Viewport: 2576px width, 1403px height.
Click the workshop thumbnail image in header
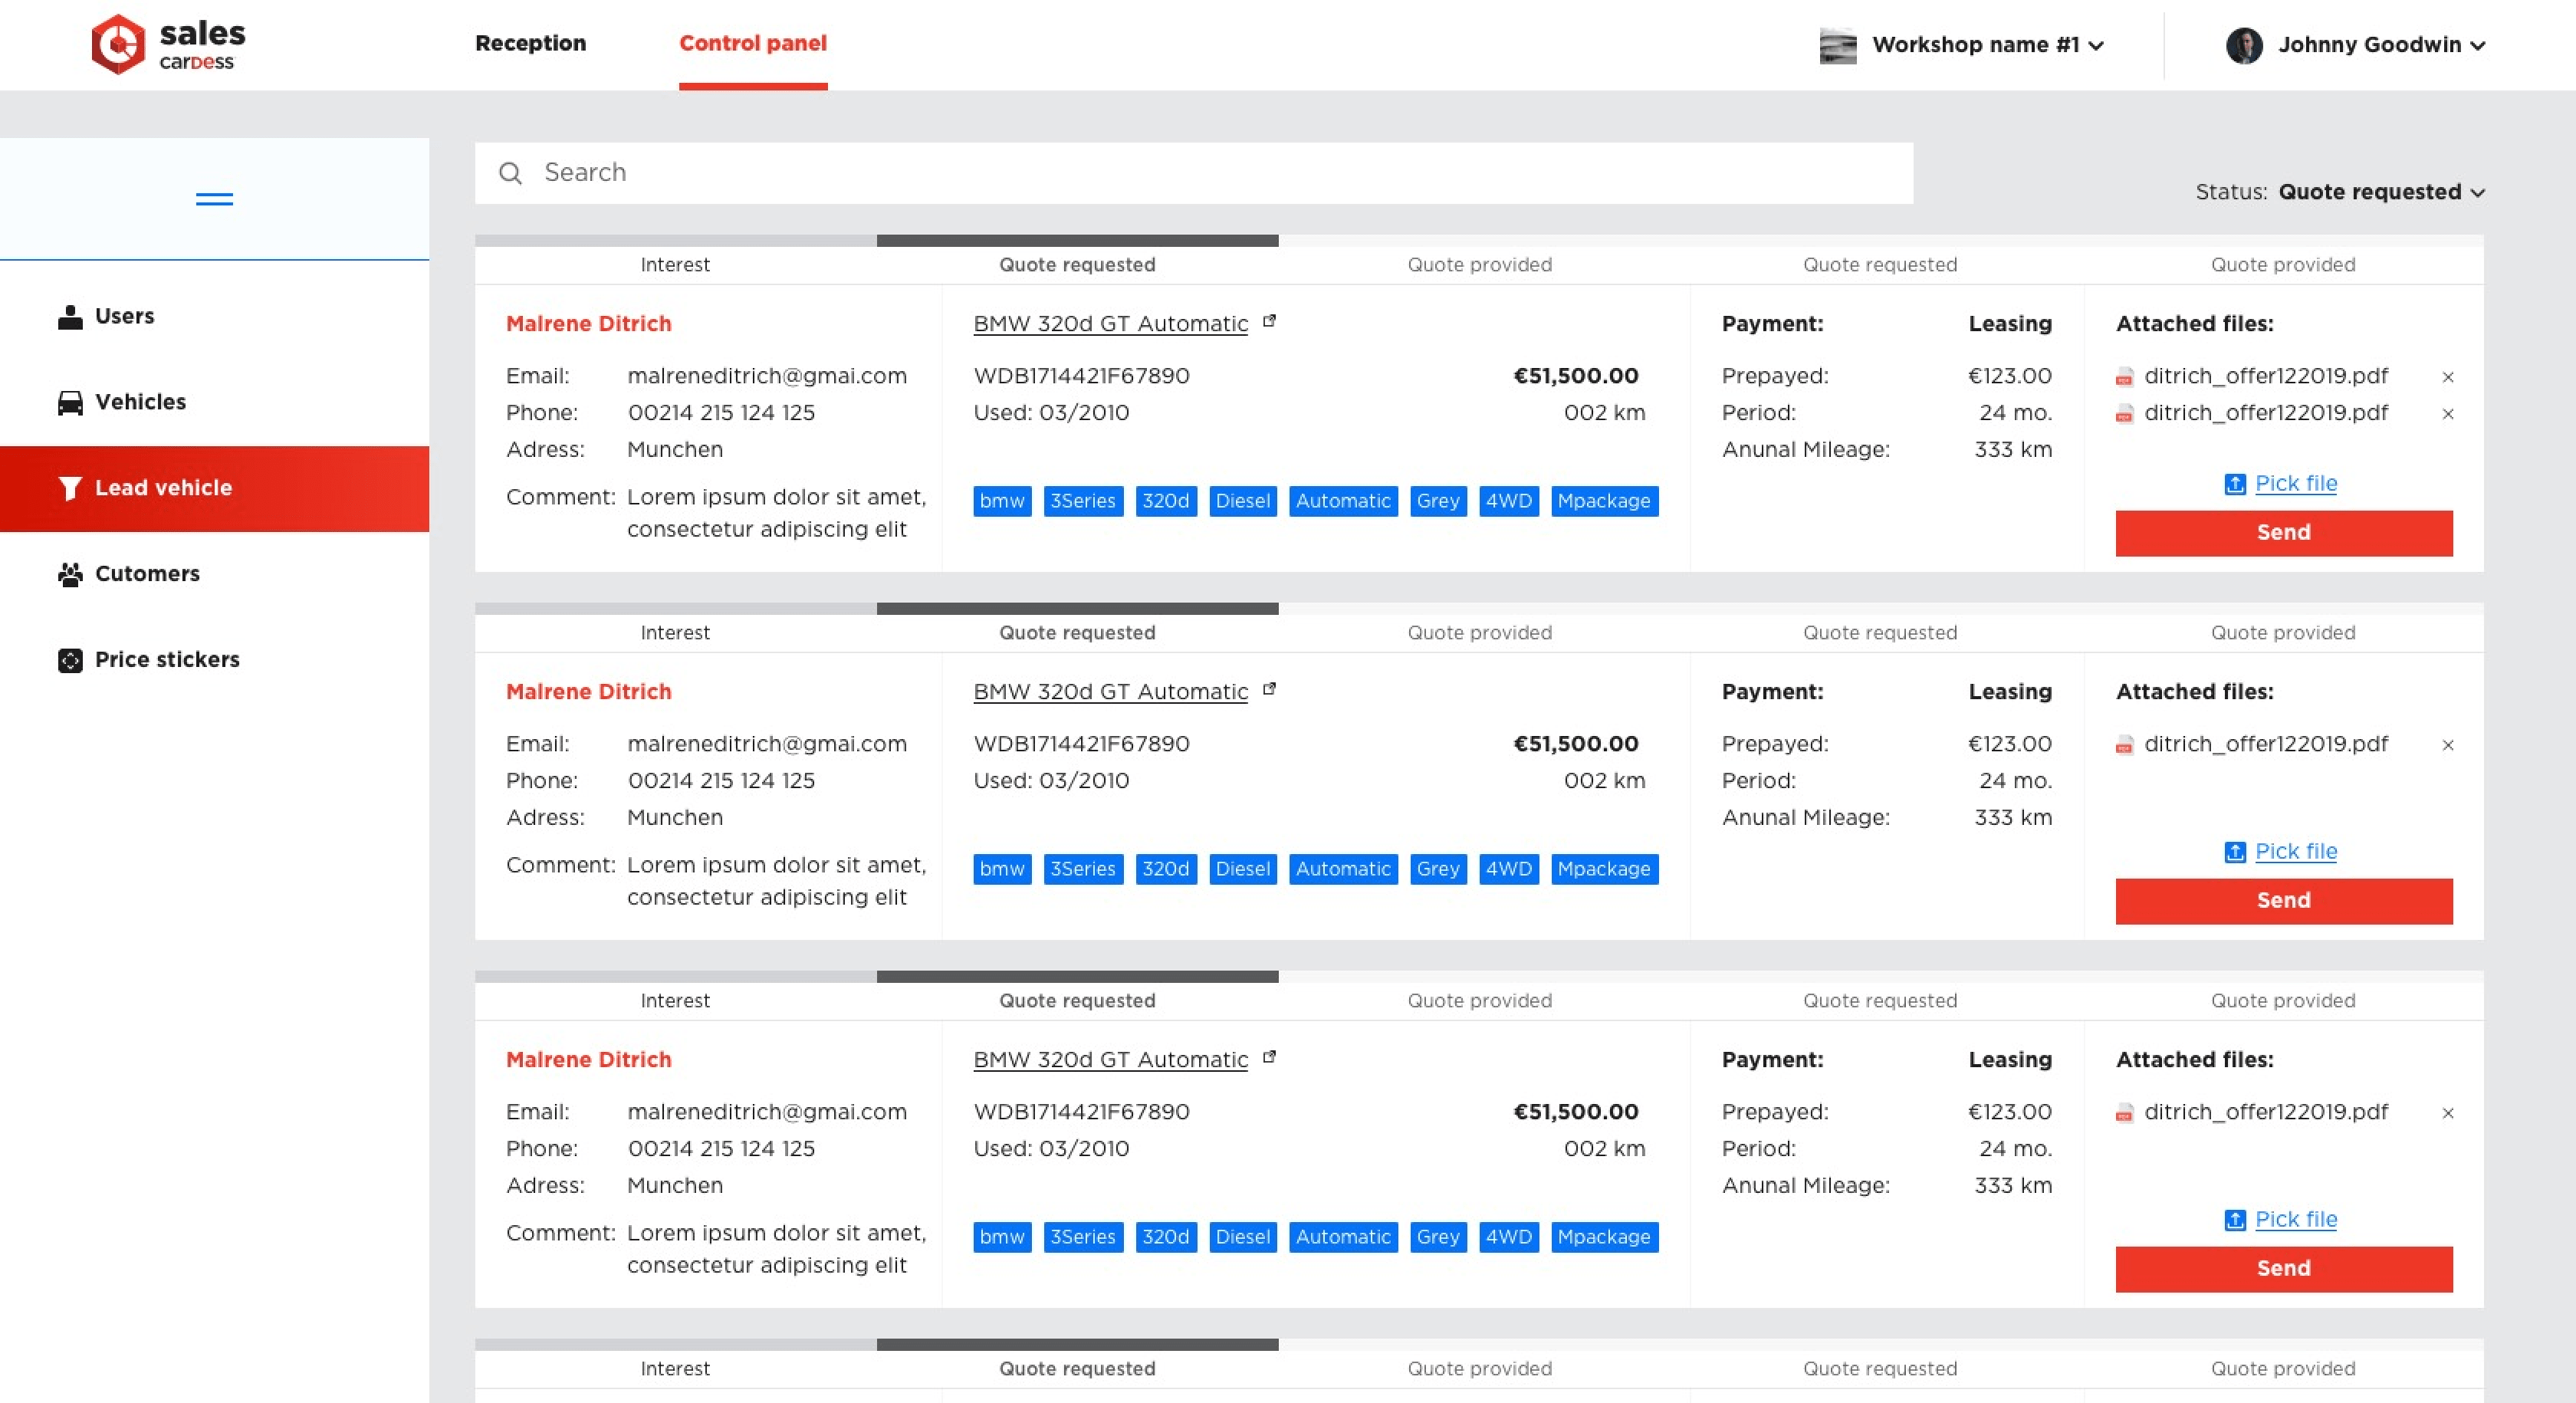pos(1838,46)
